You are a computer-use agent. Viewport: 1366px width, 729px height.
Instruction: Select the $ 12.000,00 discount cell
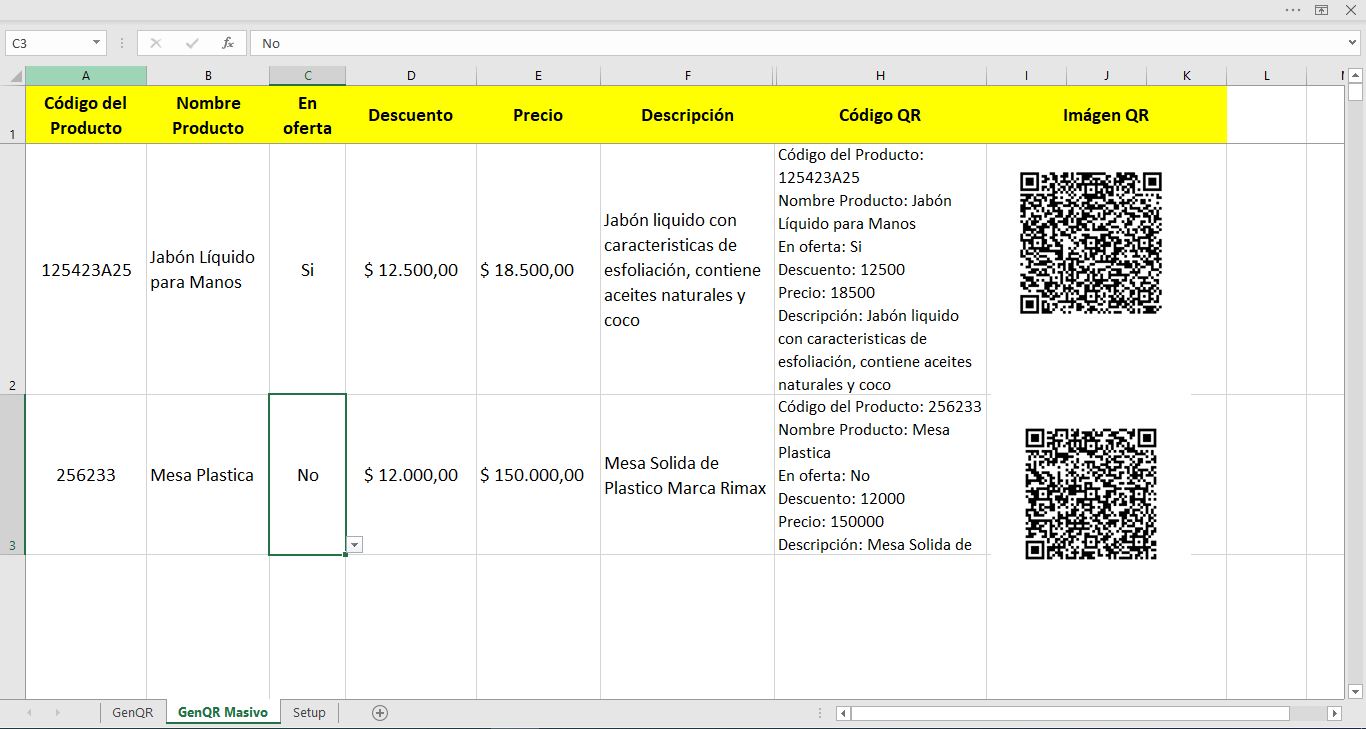[411, 475]
